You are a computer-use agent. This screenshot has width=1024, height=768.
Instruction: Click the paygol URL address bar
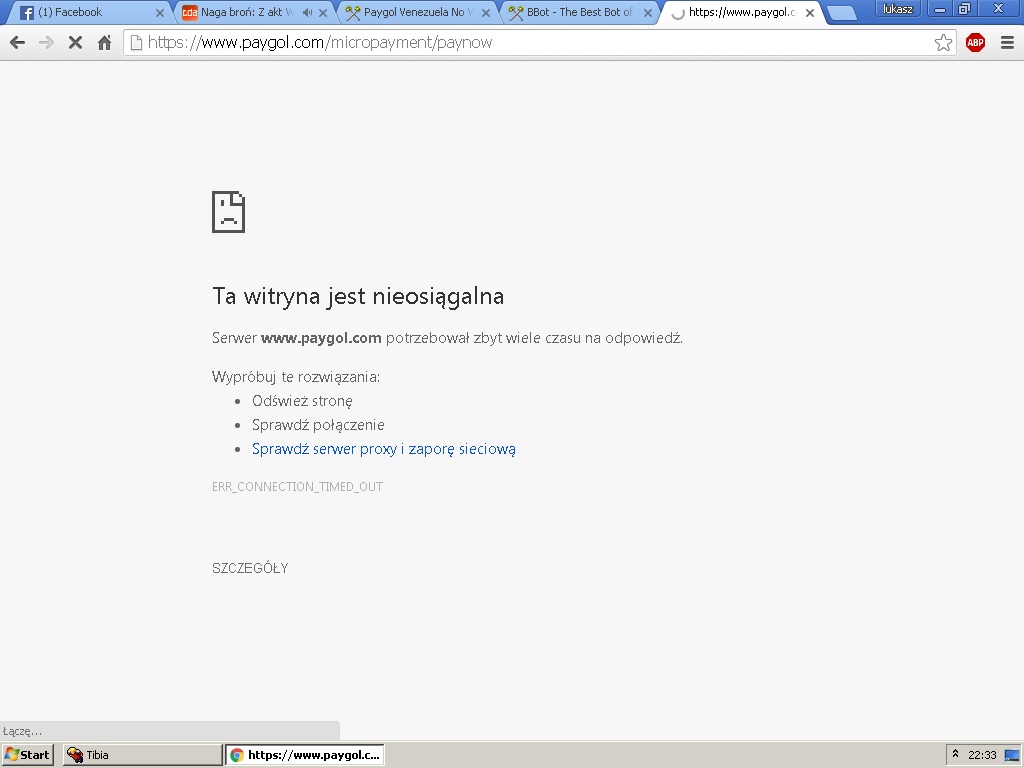pos(530,43)
